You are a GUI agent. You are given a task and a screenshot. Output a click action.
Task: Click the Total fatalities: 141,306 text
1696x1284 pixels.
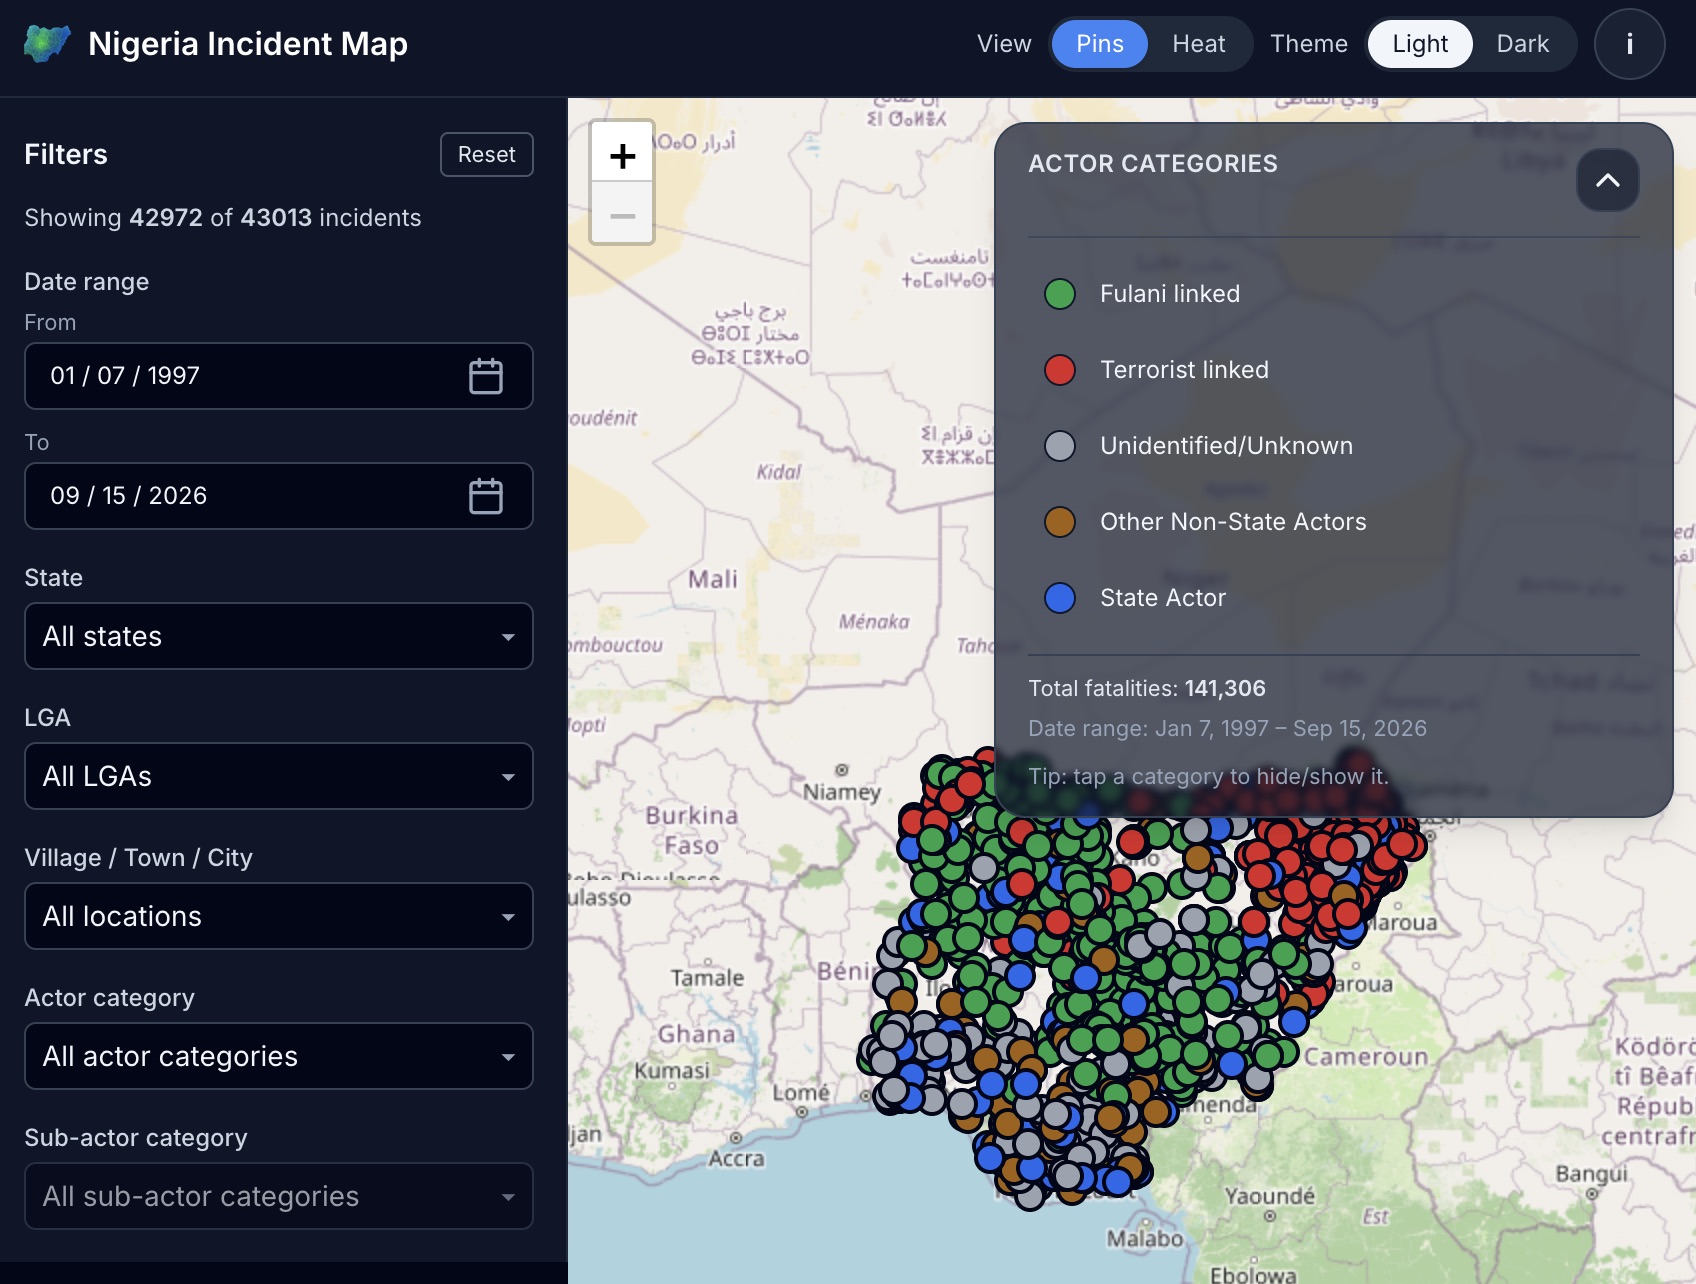pyautogui.click(x=1147, y=688)
